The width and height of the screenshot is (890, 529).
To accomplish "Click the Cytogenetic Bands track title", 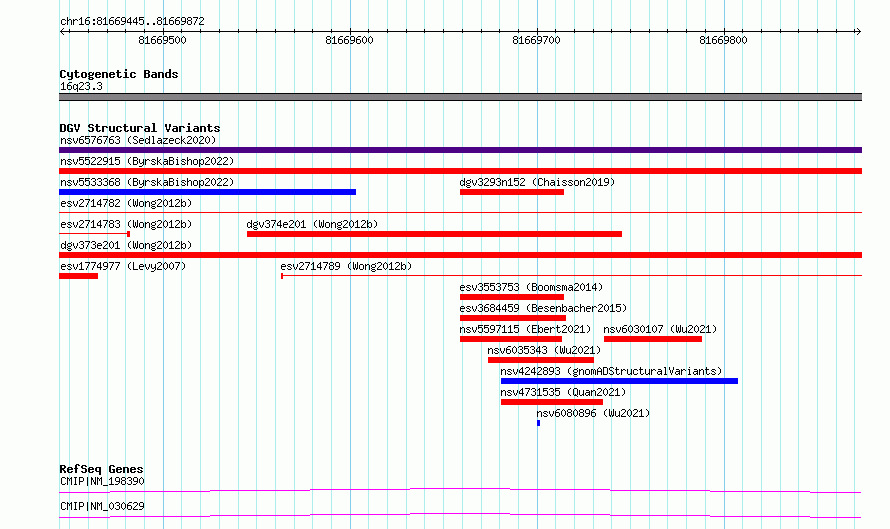I will 119,74.
